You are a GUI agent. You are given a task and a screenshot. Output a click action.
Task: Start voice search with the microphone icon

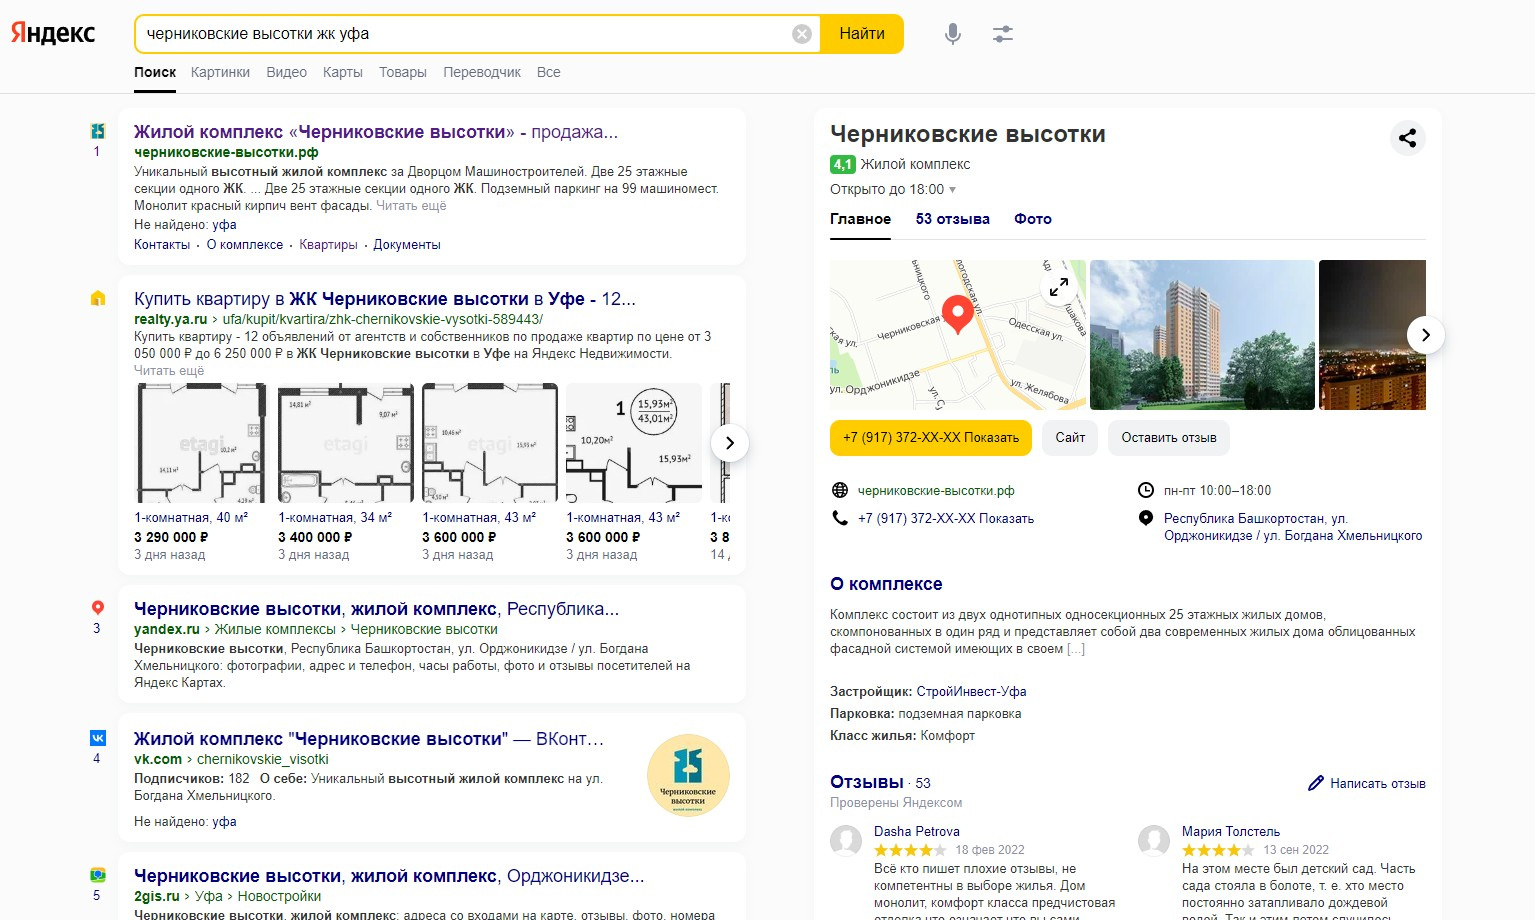[x=953, y=34]
